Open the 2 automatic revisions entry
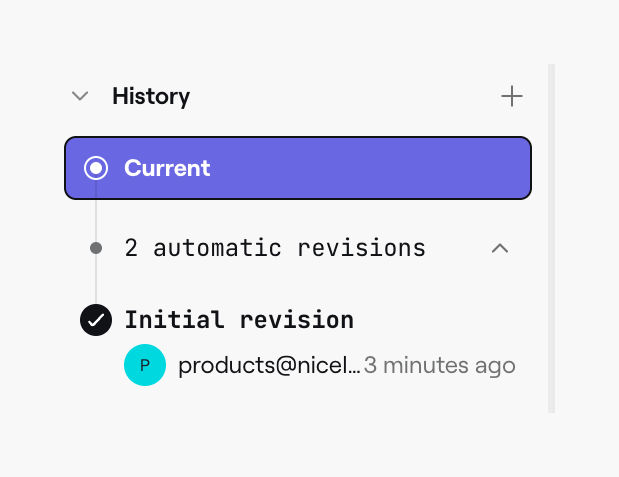The image size is (619, 477). coord(275,247)
